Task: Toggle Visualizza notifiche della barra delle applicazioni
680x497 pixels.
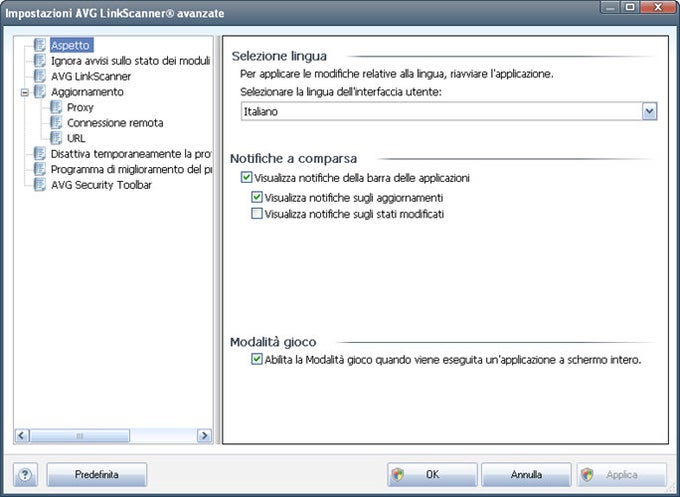Action: click(246, 177)
